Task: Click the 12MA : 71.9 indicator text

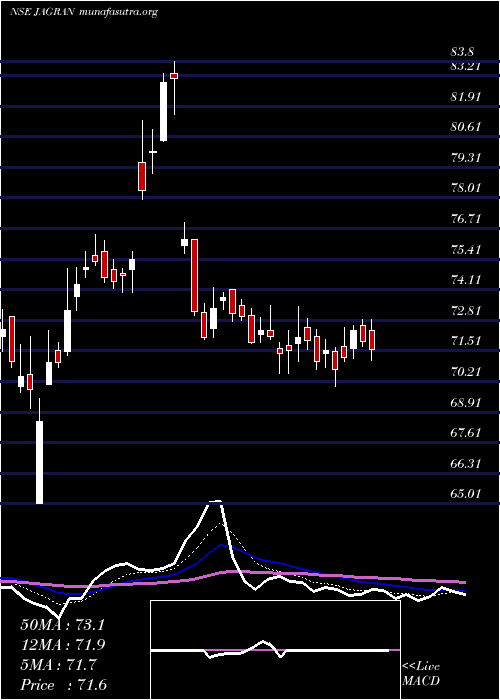Action: (x=64, y=645)
